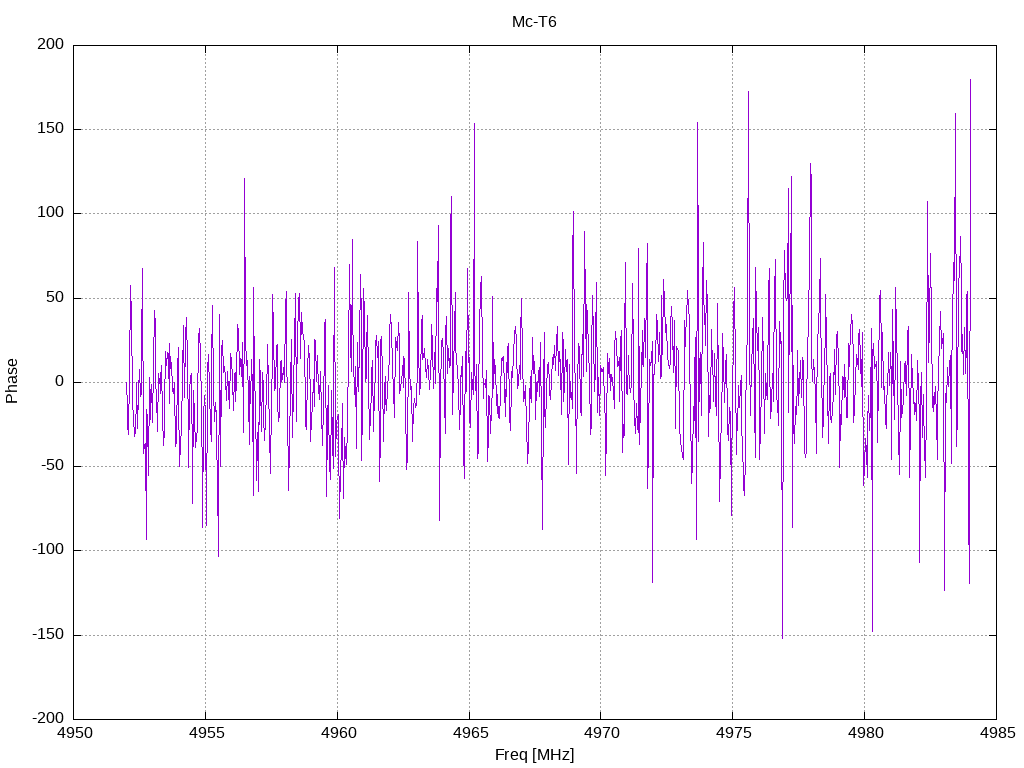This screenshot has height=768, width=1024.
Task: Click y-axis tick label 100
Action: click(x=51, y=212)
